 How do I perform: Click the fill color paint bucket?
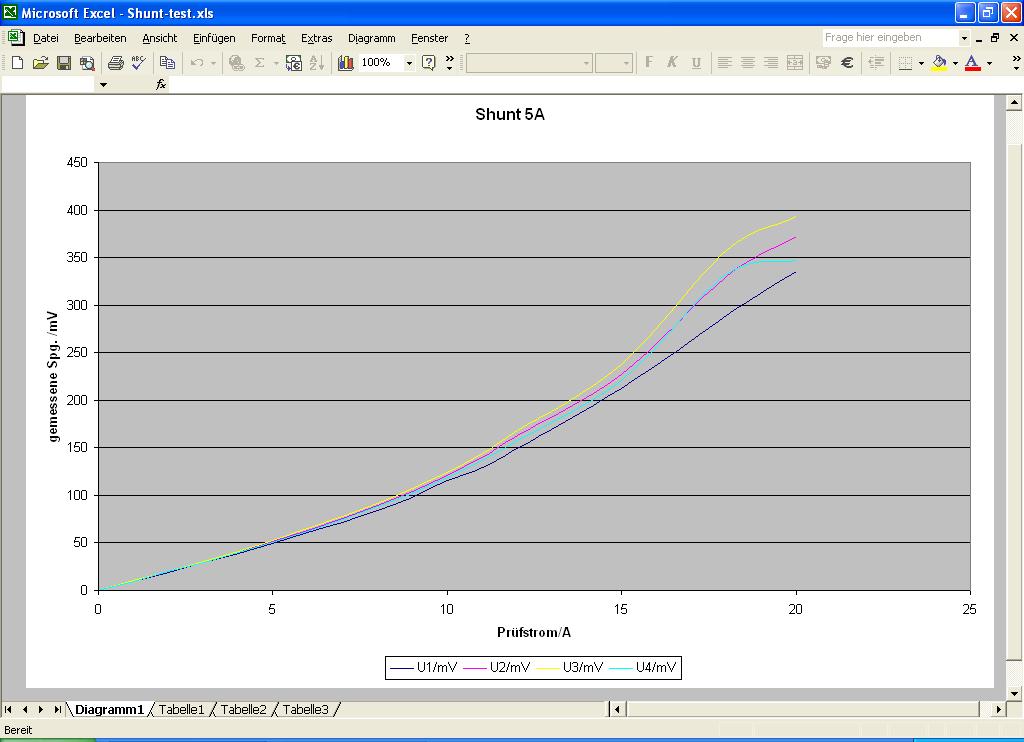[938, 63]
